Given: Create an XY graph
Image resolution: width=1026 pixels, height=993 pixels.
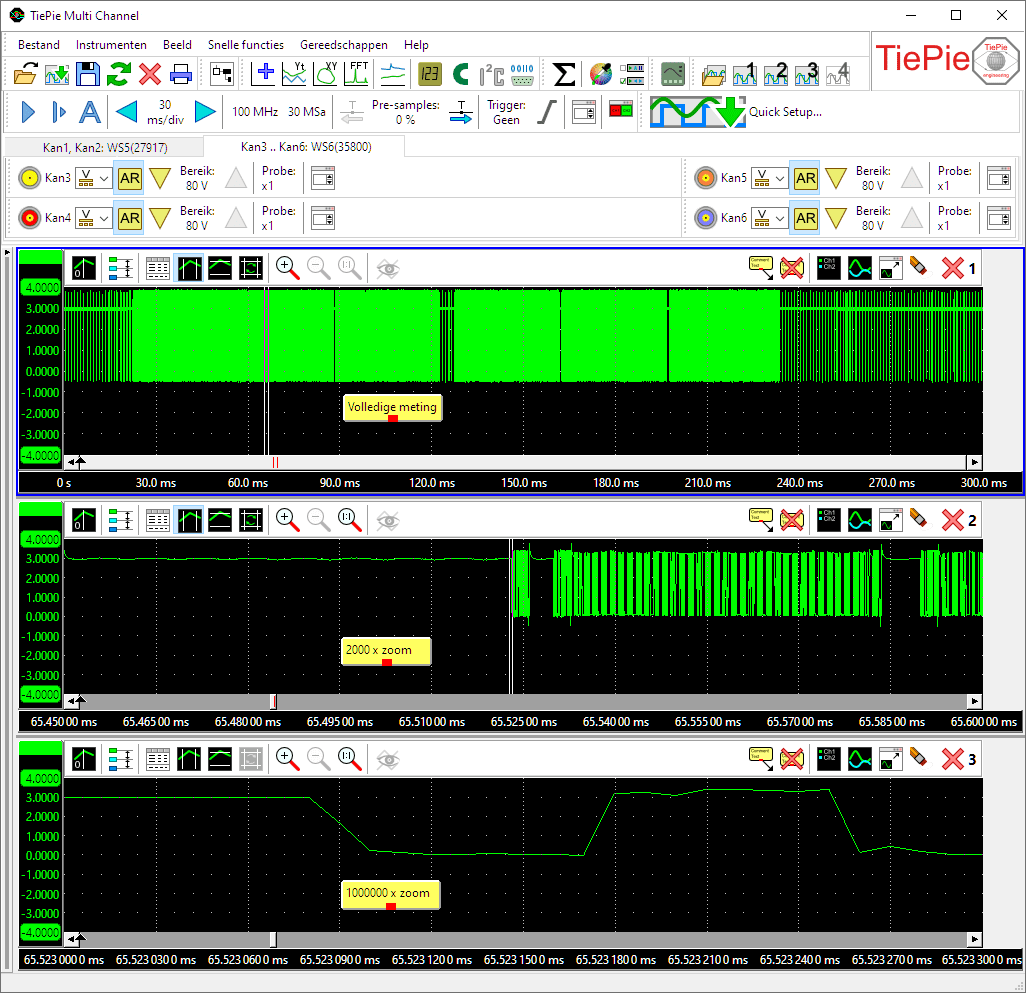Looking at the screenshot, I should coord(327,74).
